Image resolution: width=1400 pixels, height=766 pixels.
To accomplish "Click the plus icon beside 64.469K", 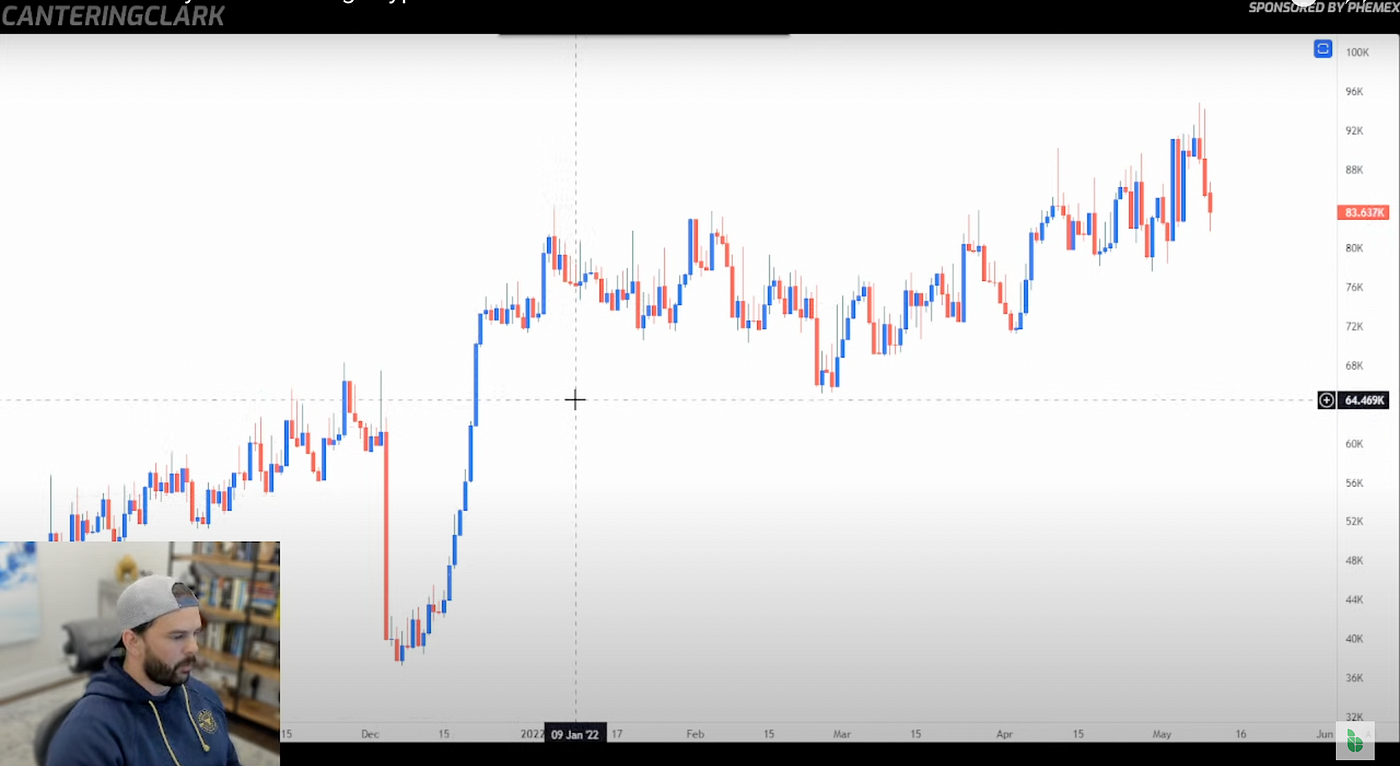I will click(x=1327, y=400).
